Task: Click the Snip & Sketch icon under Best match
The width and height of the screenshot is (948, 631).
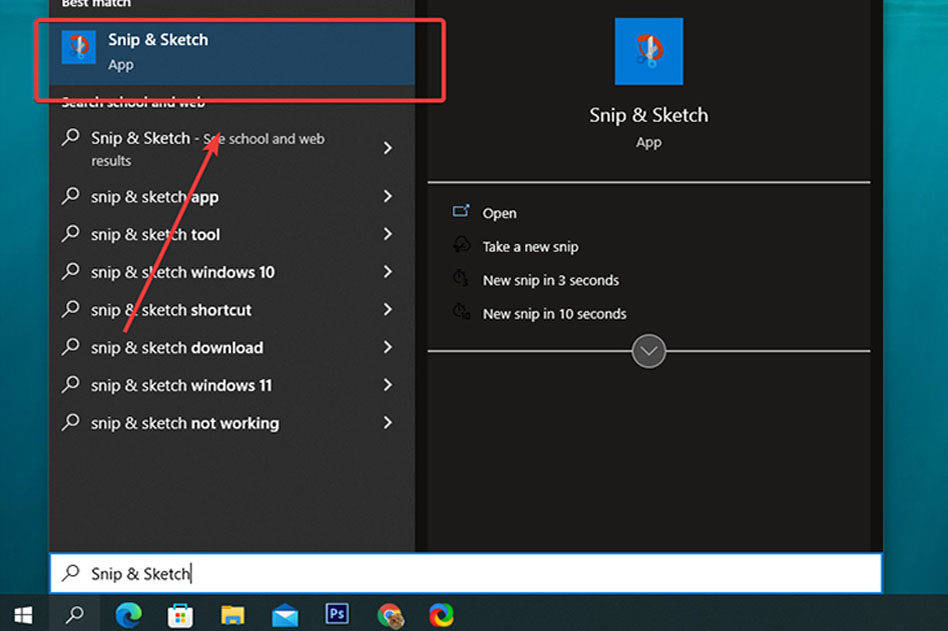Action: (79, 47)
